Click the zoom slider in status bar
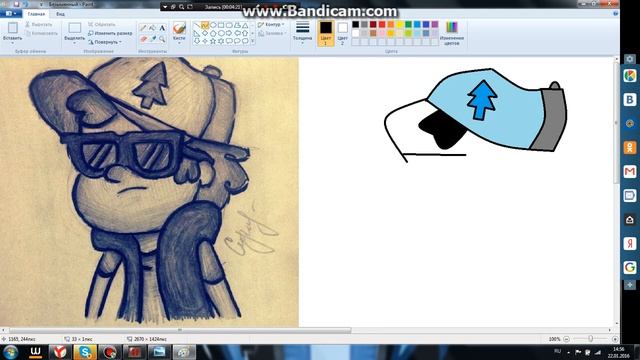The image size is (640, 360). tap(591, 339)
